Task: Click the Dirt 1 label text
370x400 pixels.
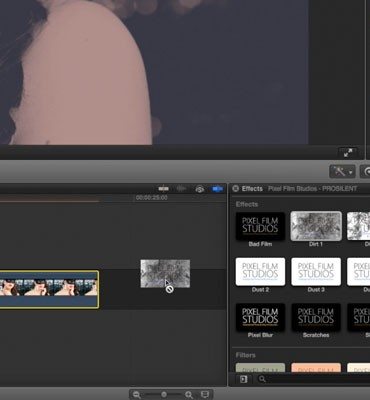Action: [x=316, y=244]
